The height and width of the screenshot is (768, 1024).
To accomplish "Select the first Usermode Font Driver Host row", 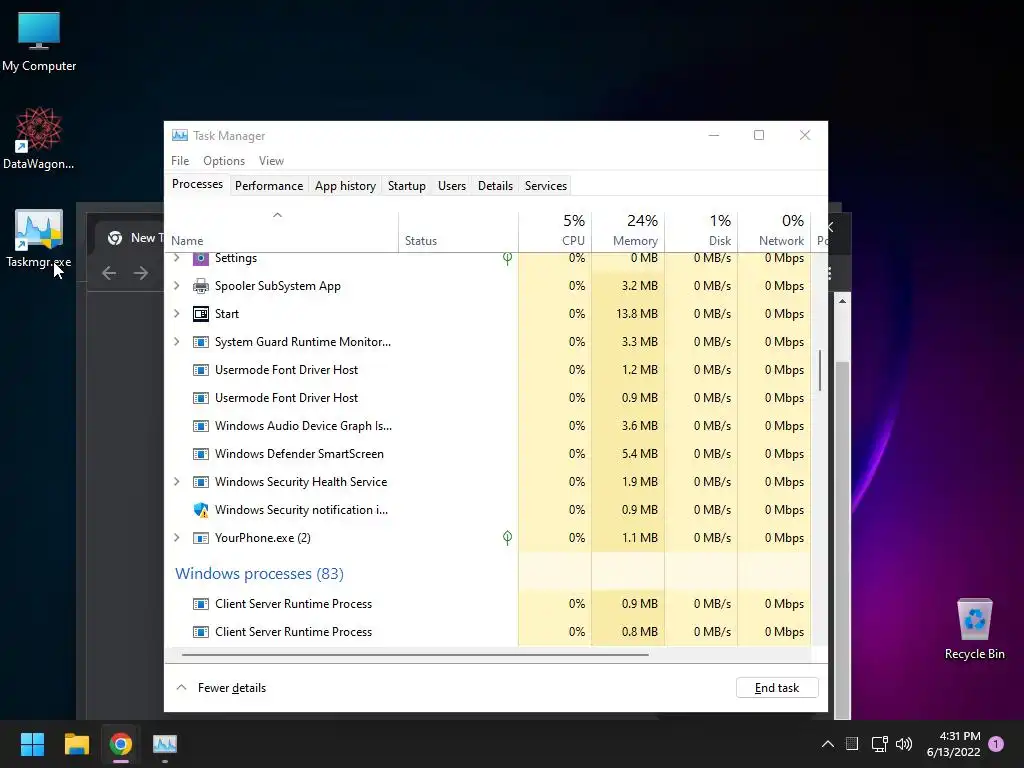I will (x=488, y=370).
